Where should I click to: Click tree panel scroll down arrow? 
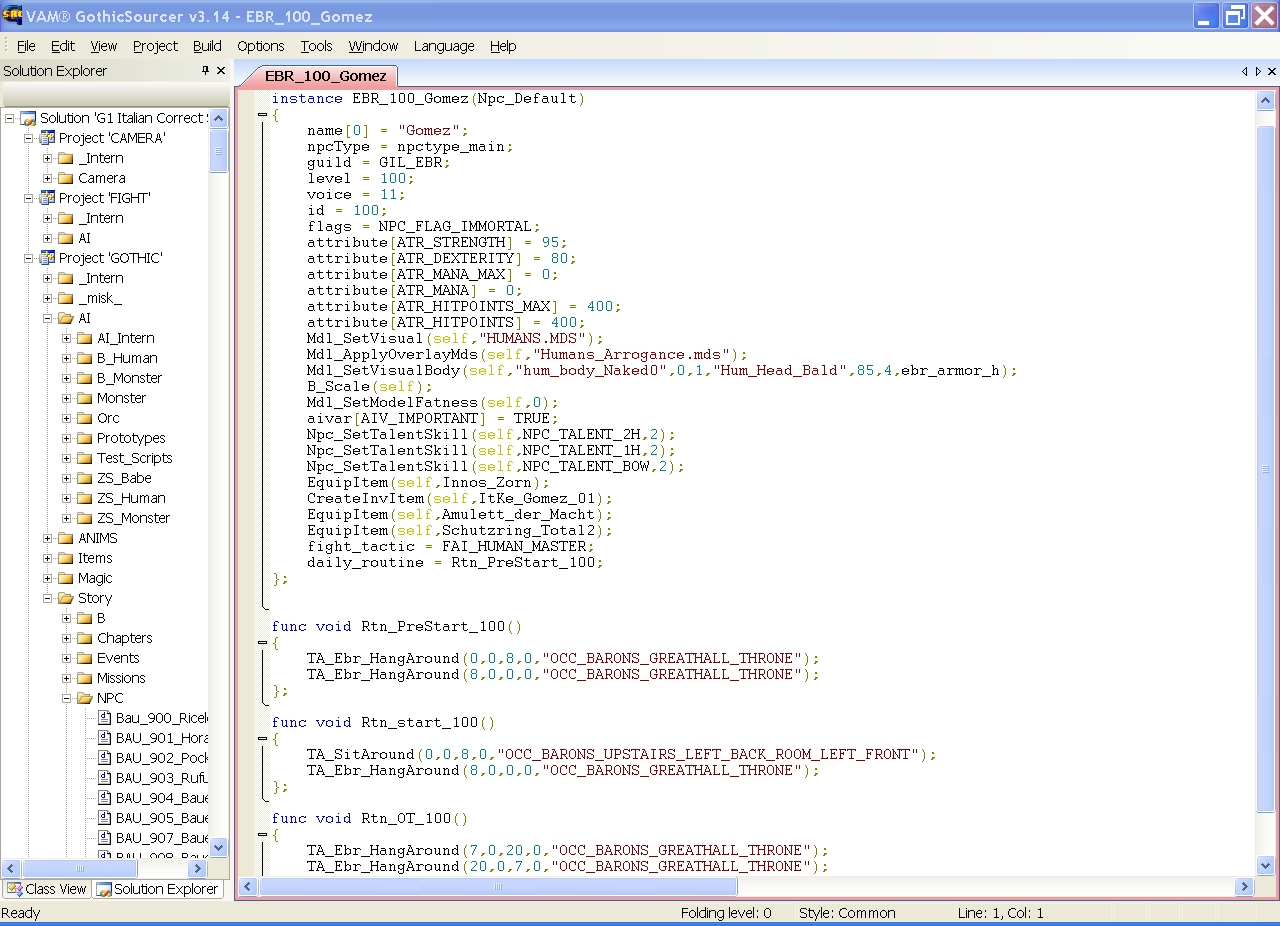pos(219,848)
